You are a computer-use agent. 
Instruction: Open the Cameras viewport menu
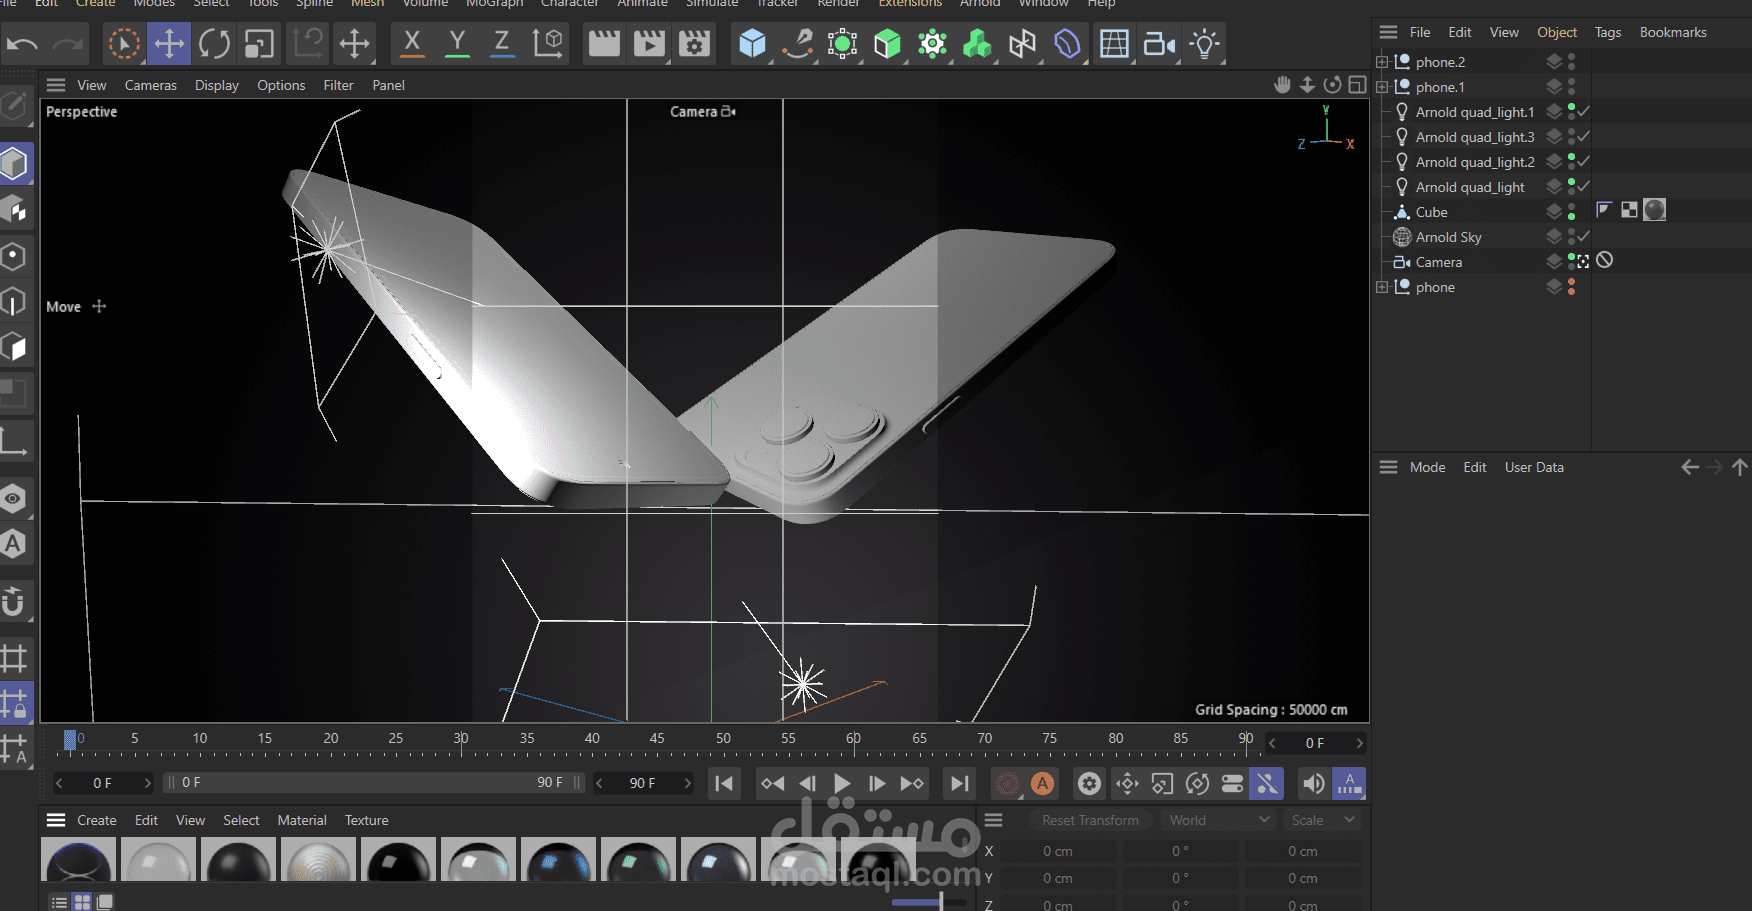pyautogui.click(x=150, y=85)
